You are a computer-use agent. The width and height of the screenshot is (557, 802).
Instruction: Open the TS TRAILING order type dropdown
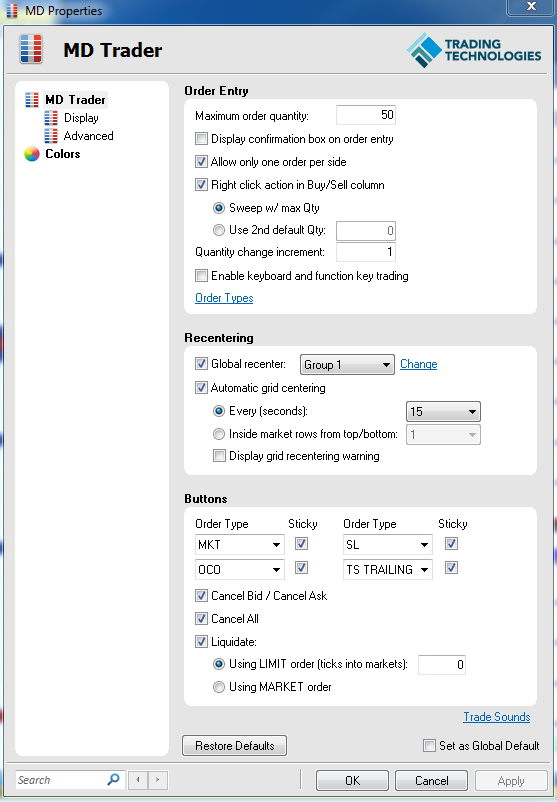388,569
